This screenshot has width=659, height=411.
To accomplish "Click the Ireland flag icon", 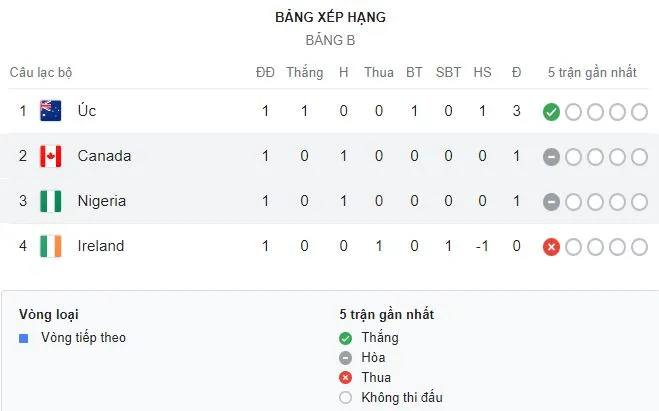I will click(x=51, y=246).
